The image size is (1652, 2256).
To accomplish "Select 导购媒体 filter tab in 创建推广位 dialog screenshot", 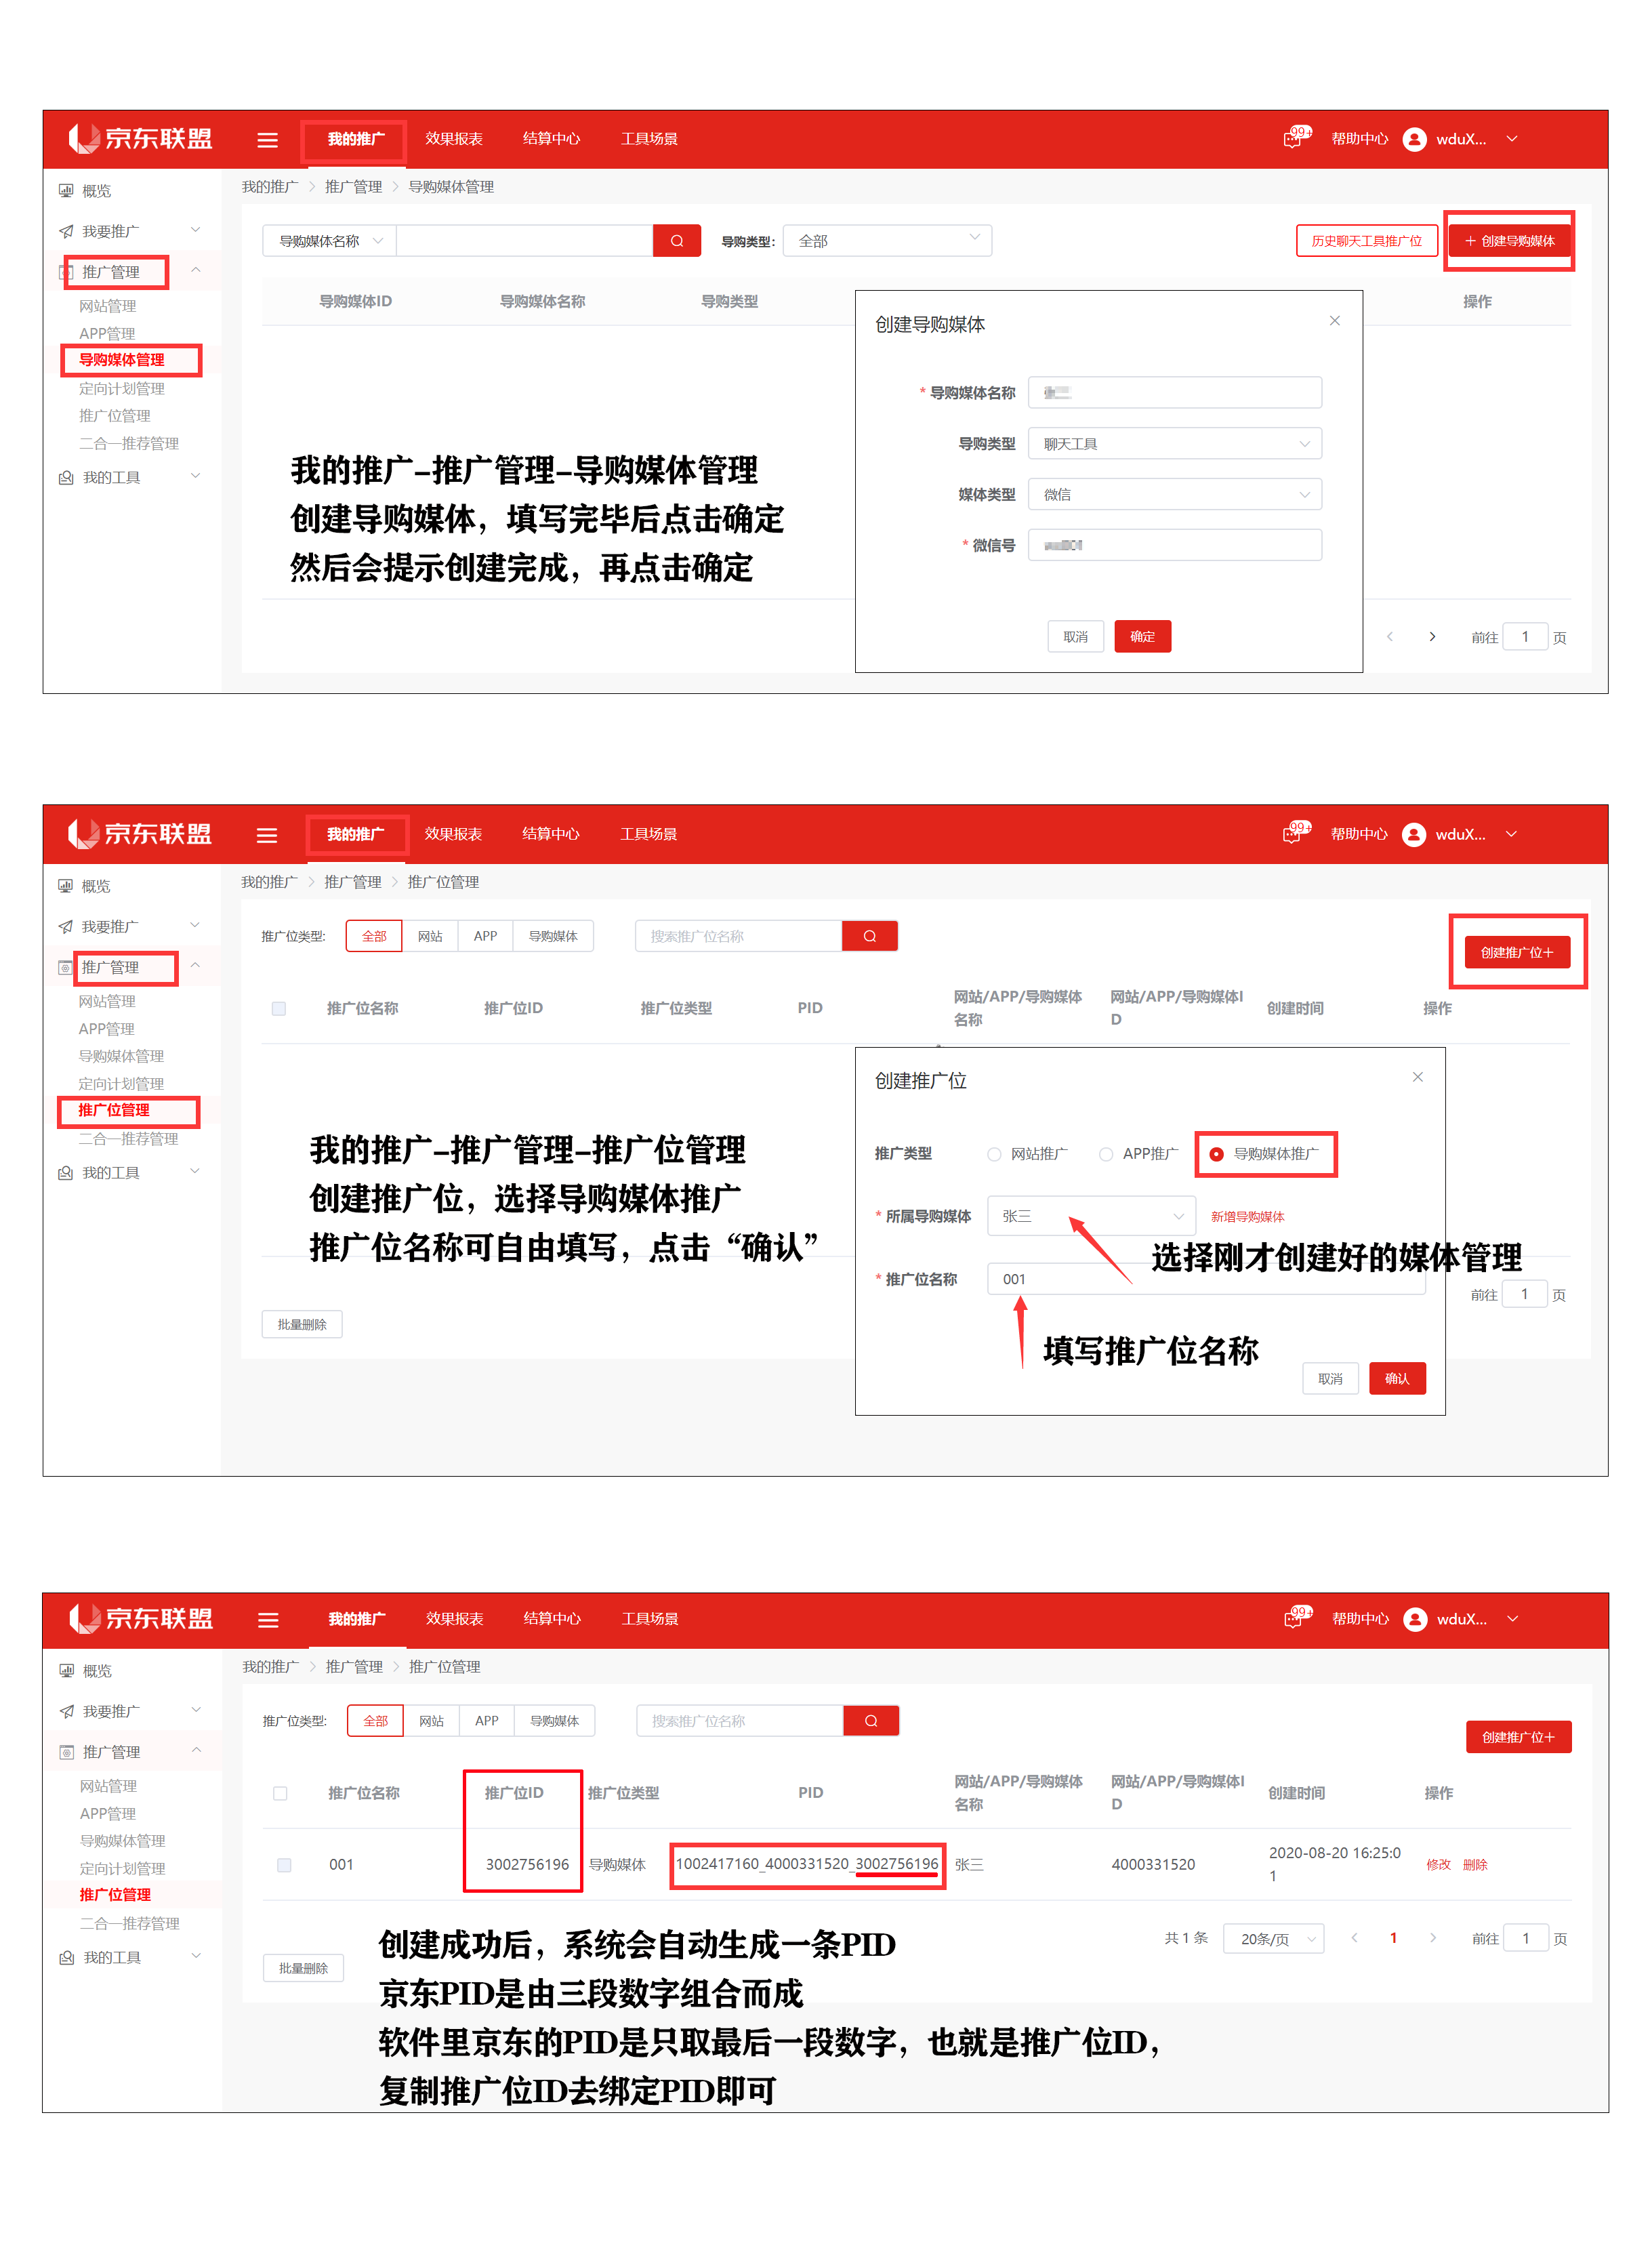I will tap(553, 936).
